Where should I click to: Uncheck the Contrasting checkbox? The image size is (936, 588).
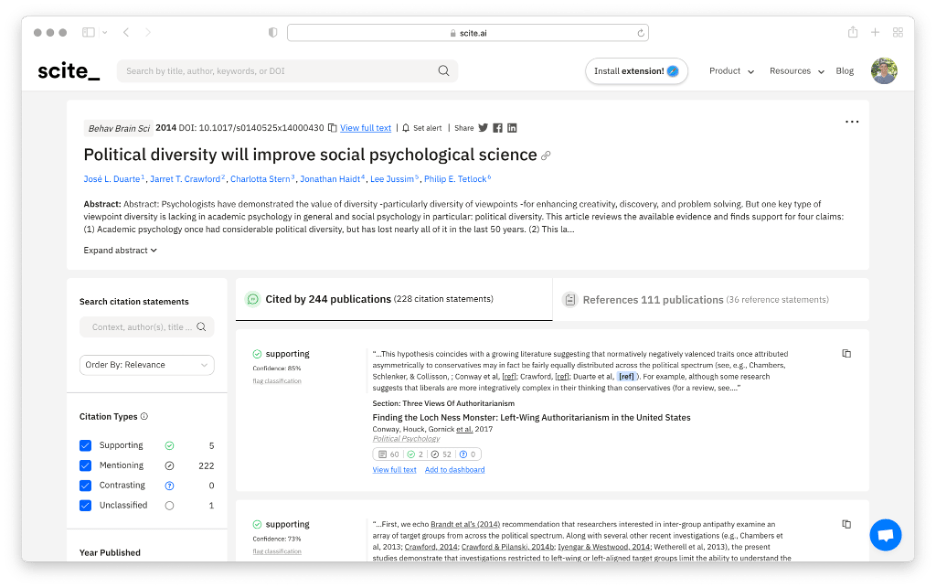[x=85, y=486]
